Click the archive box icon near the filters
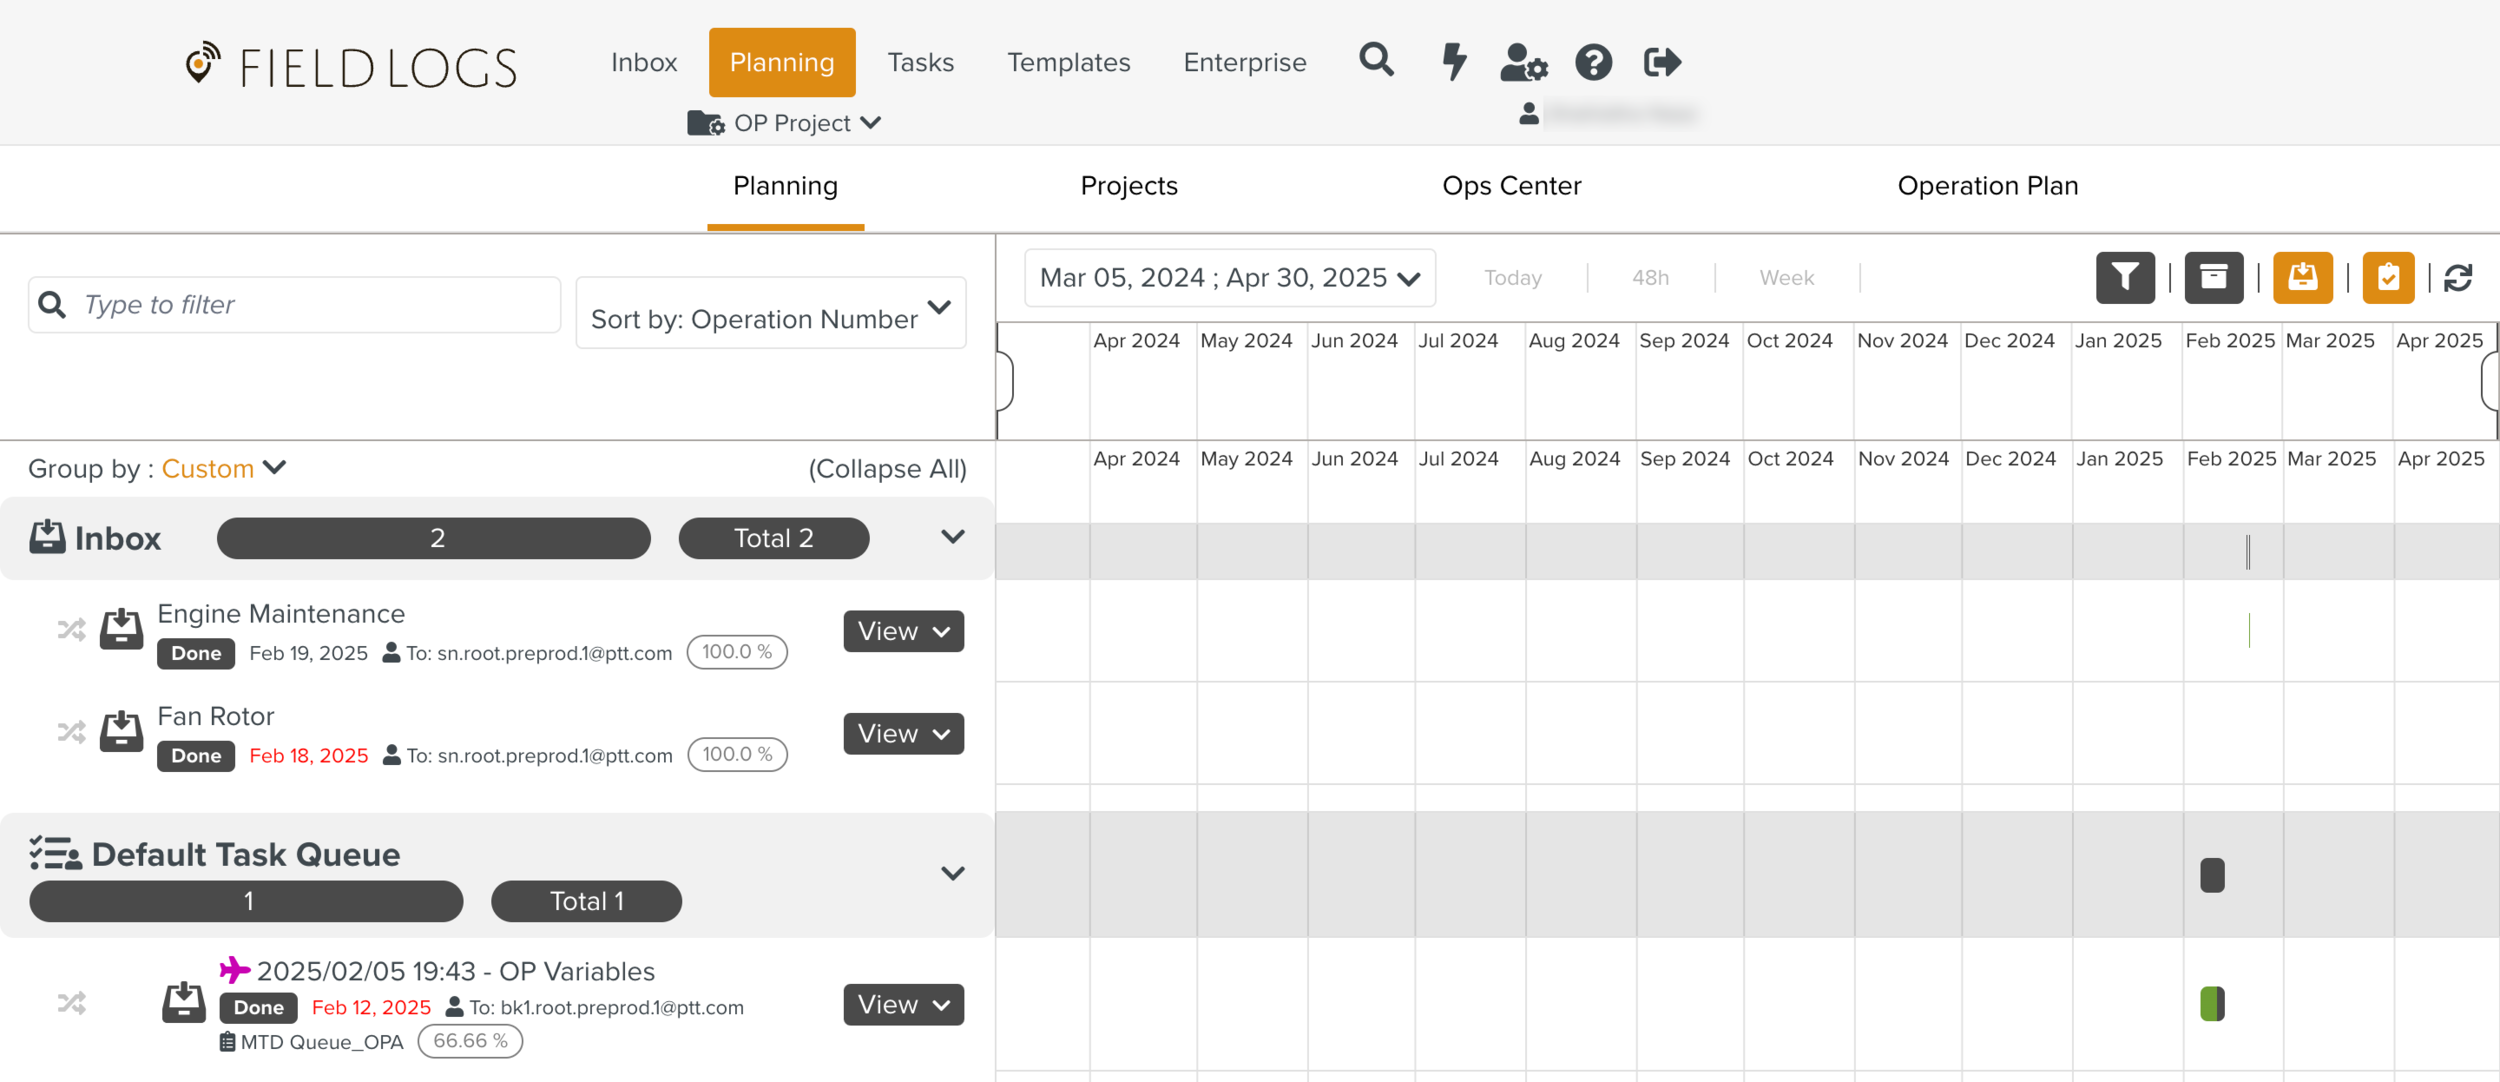 tap(2214, 278)
